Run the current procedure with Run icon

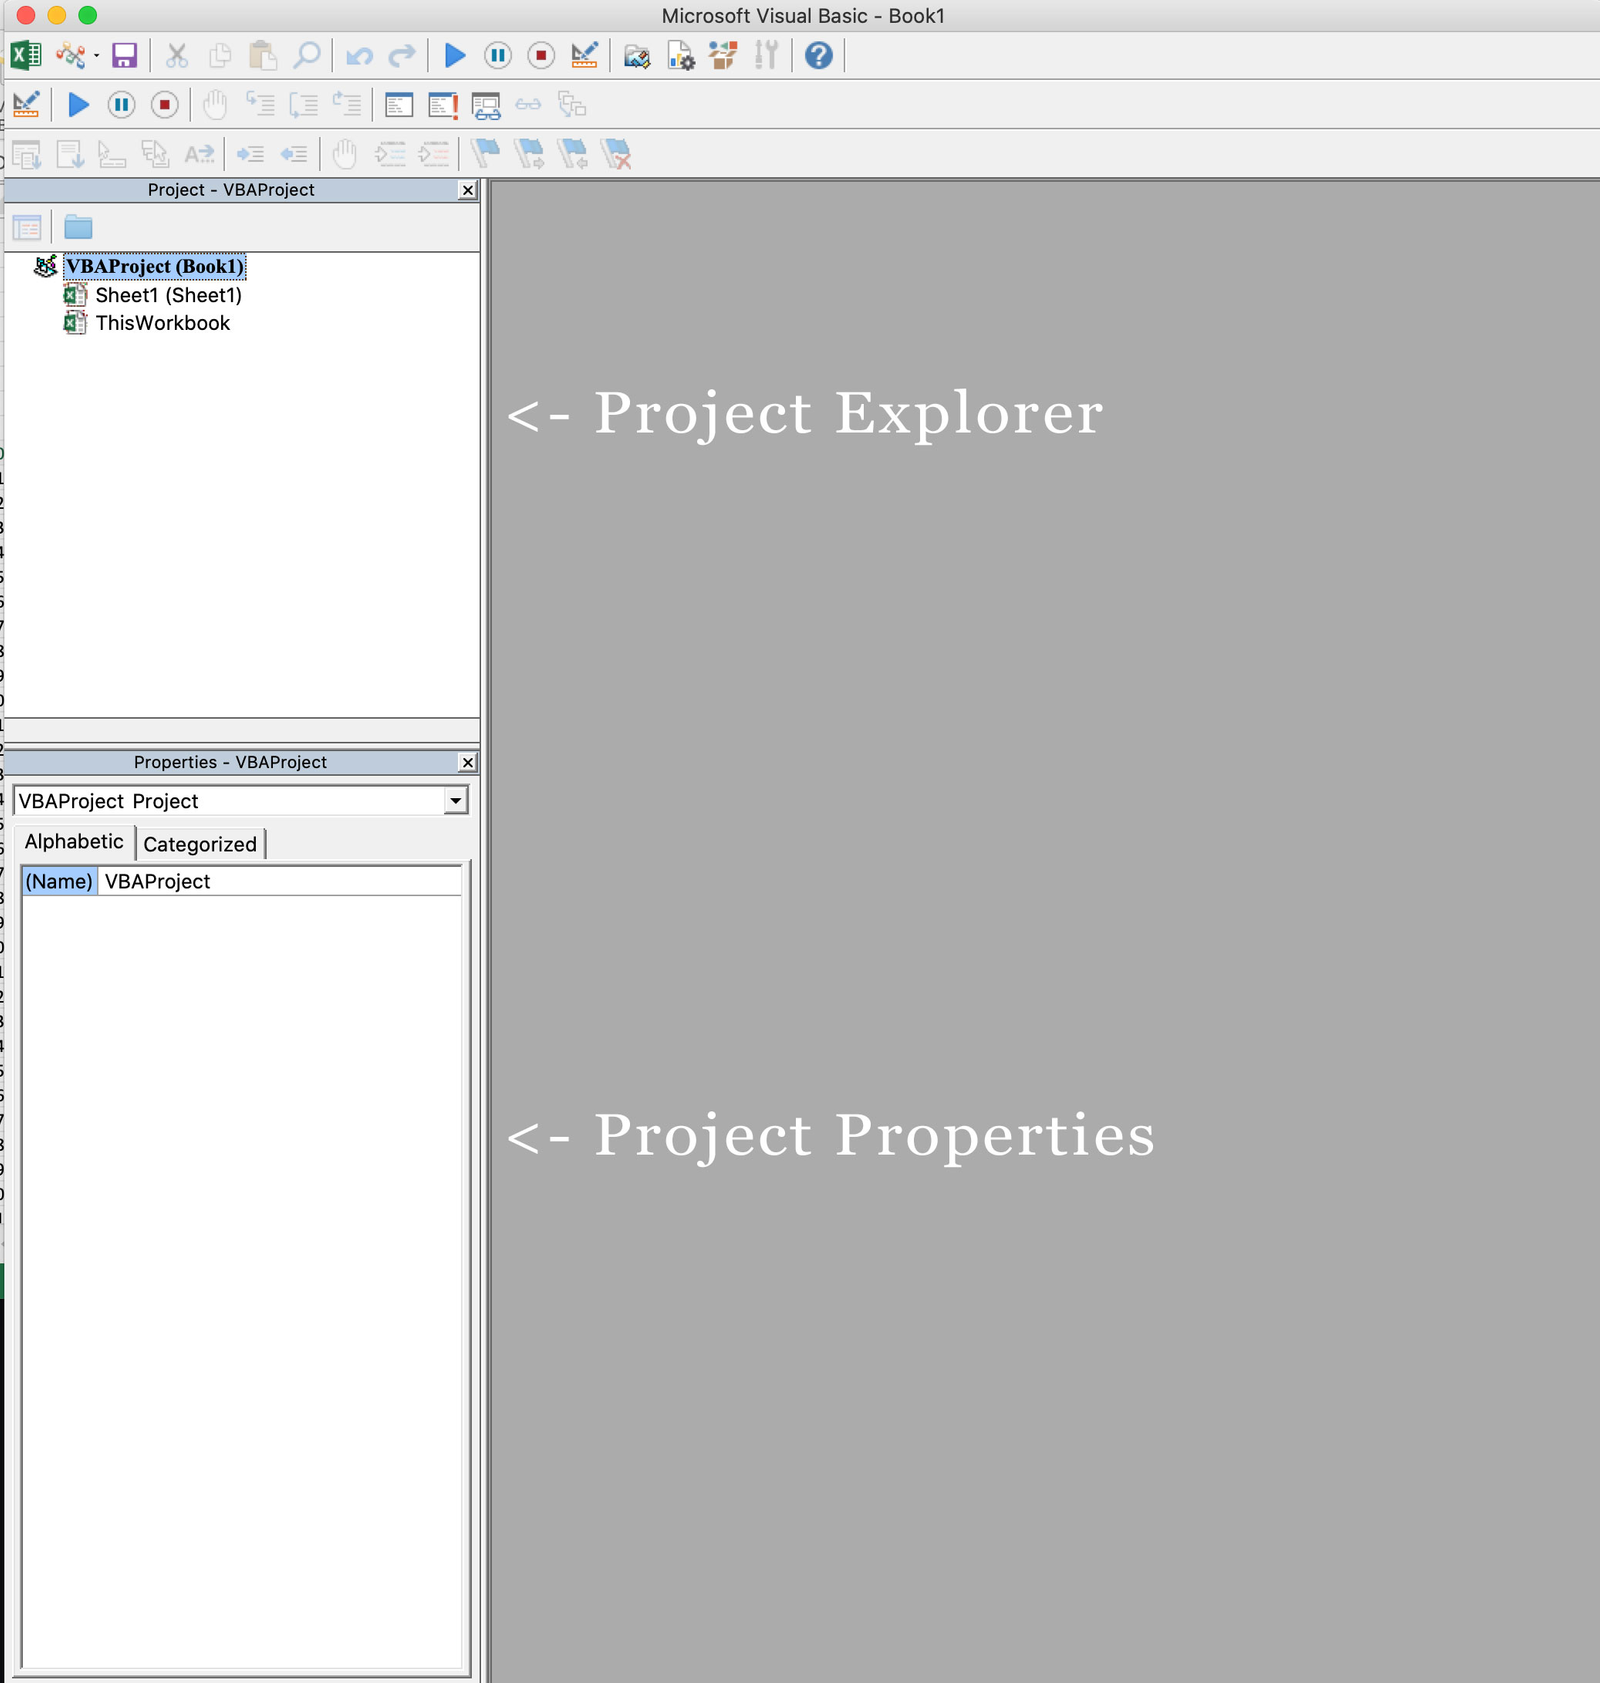tap(456, 56)
